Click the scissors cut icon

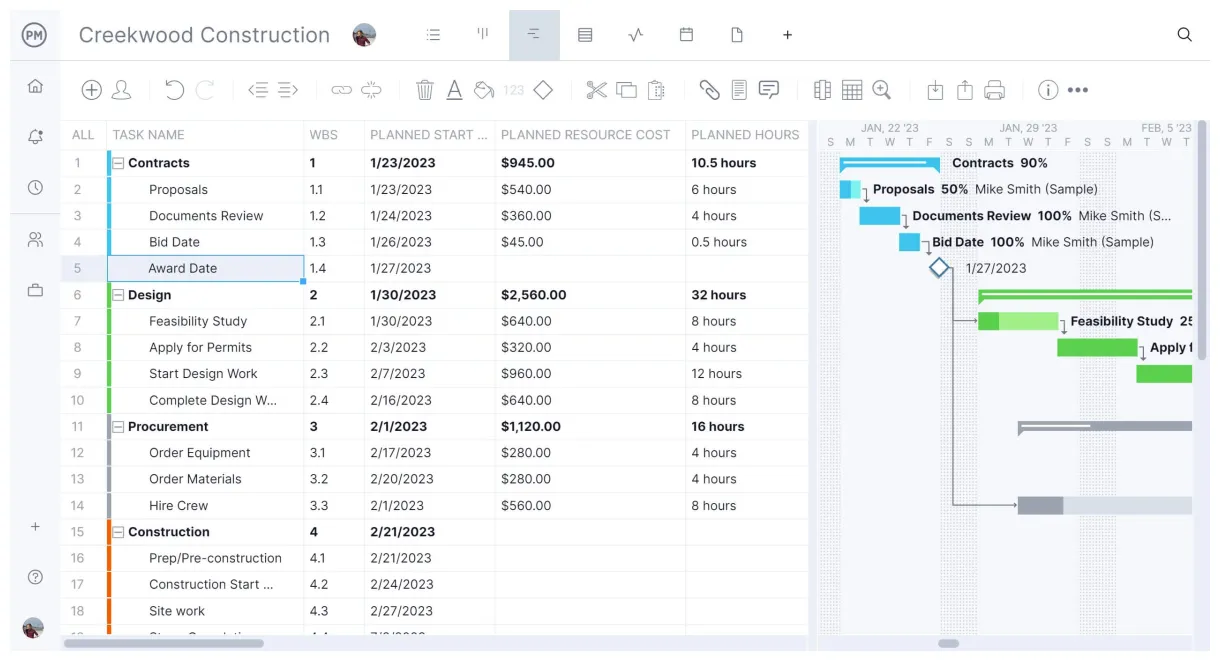tap(597, 90)
